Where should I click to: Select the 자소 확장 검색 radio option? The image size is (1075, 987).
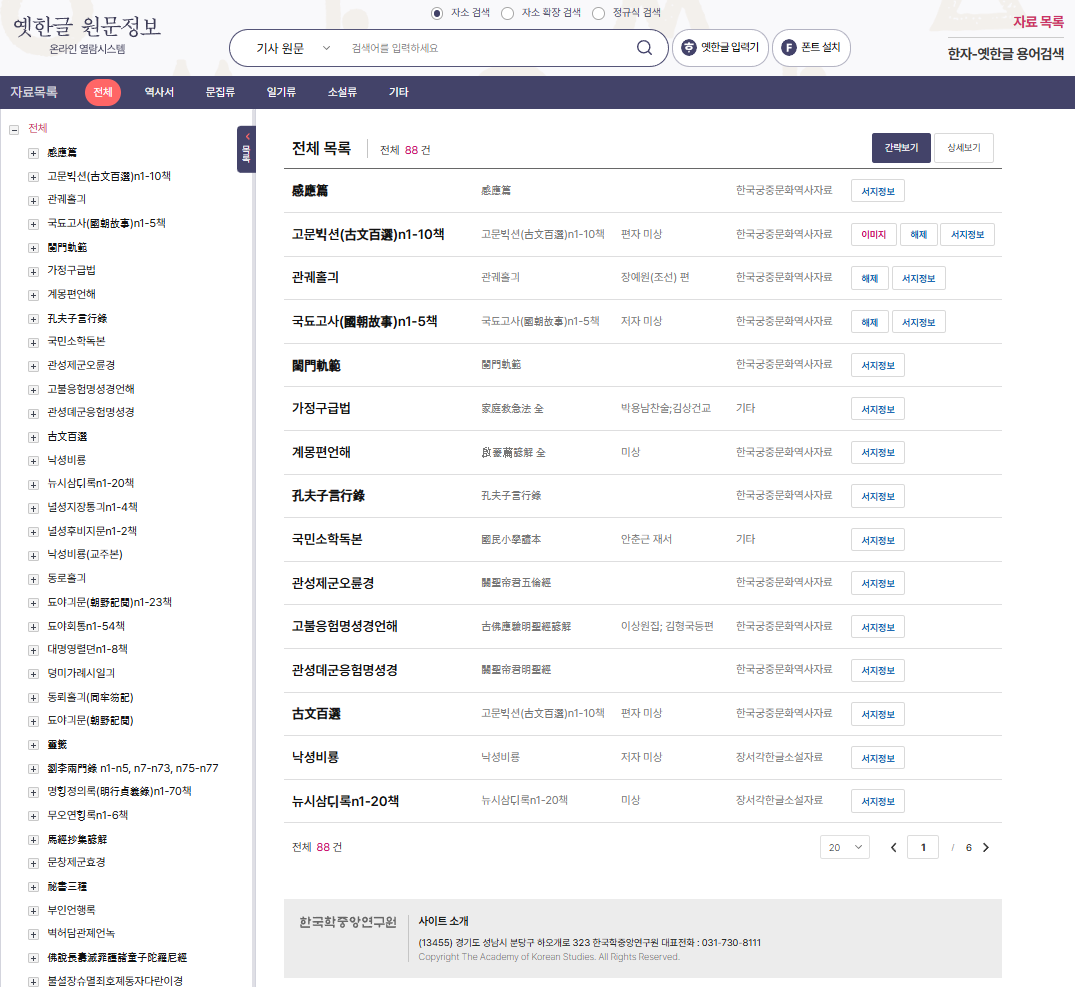point(507,13)
